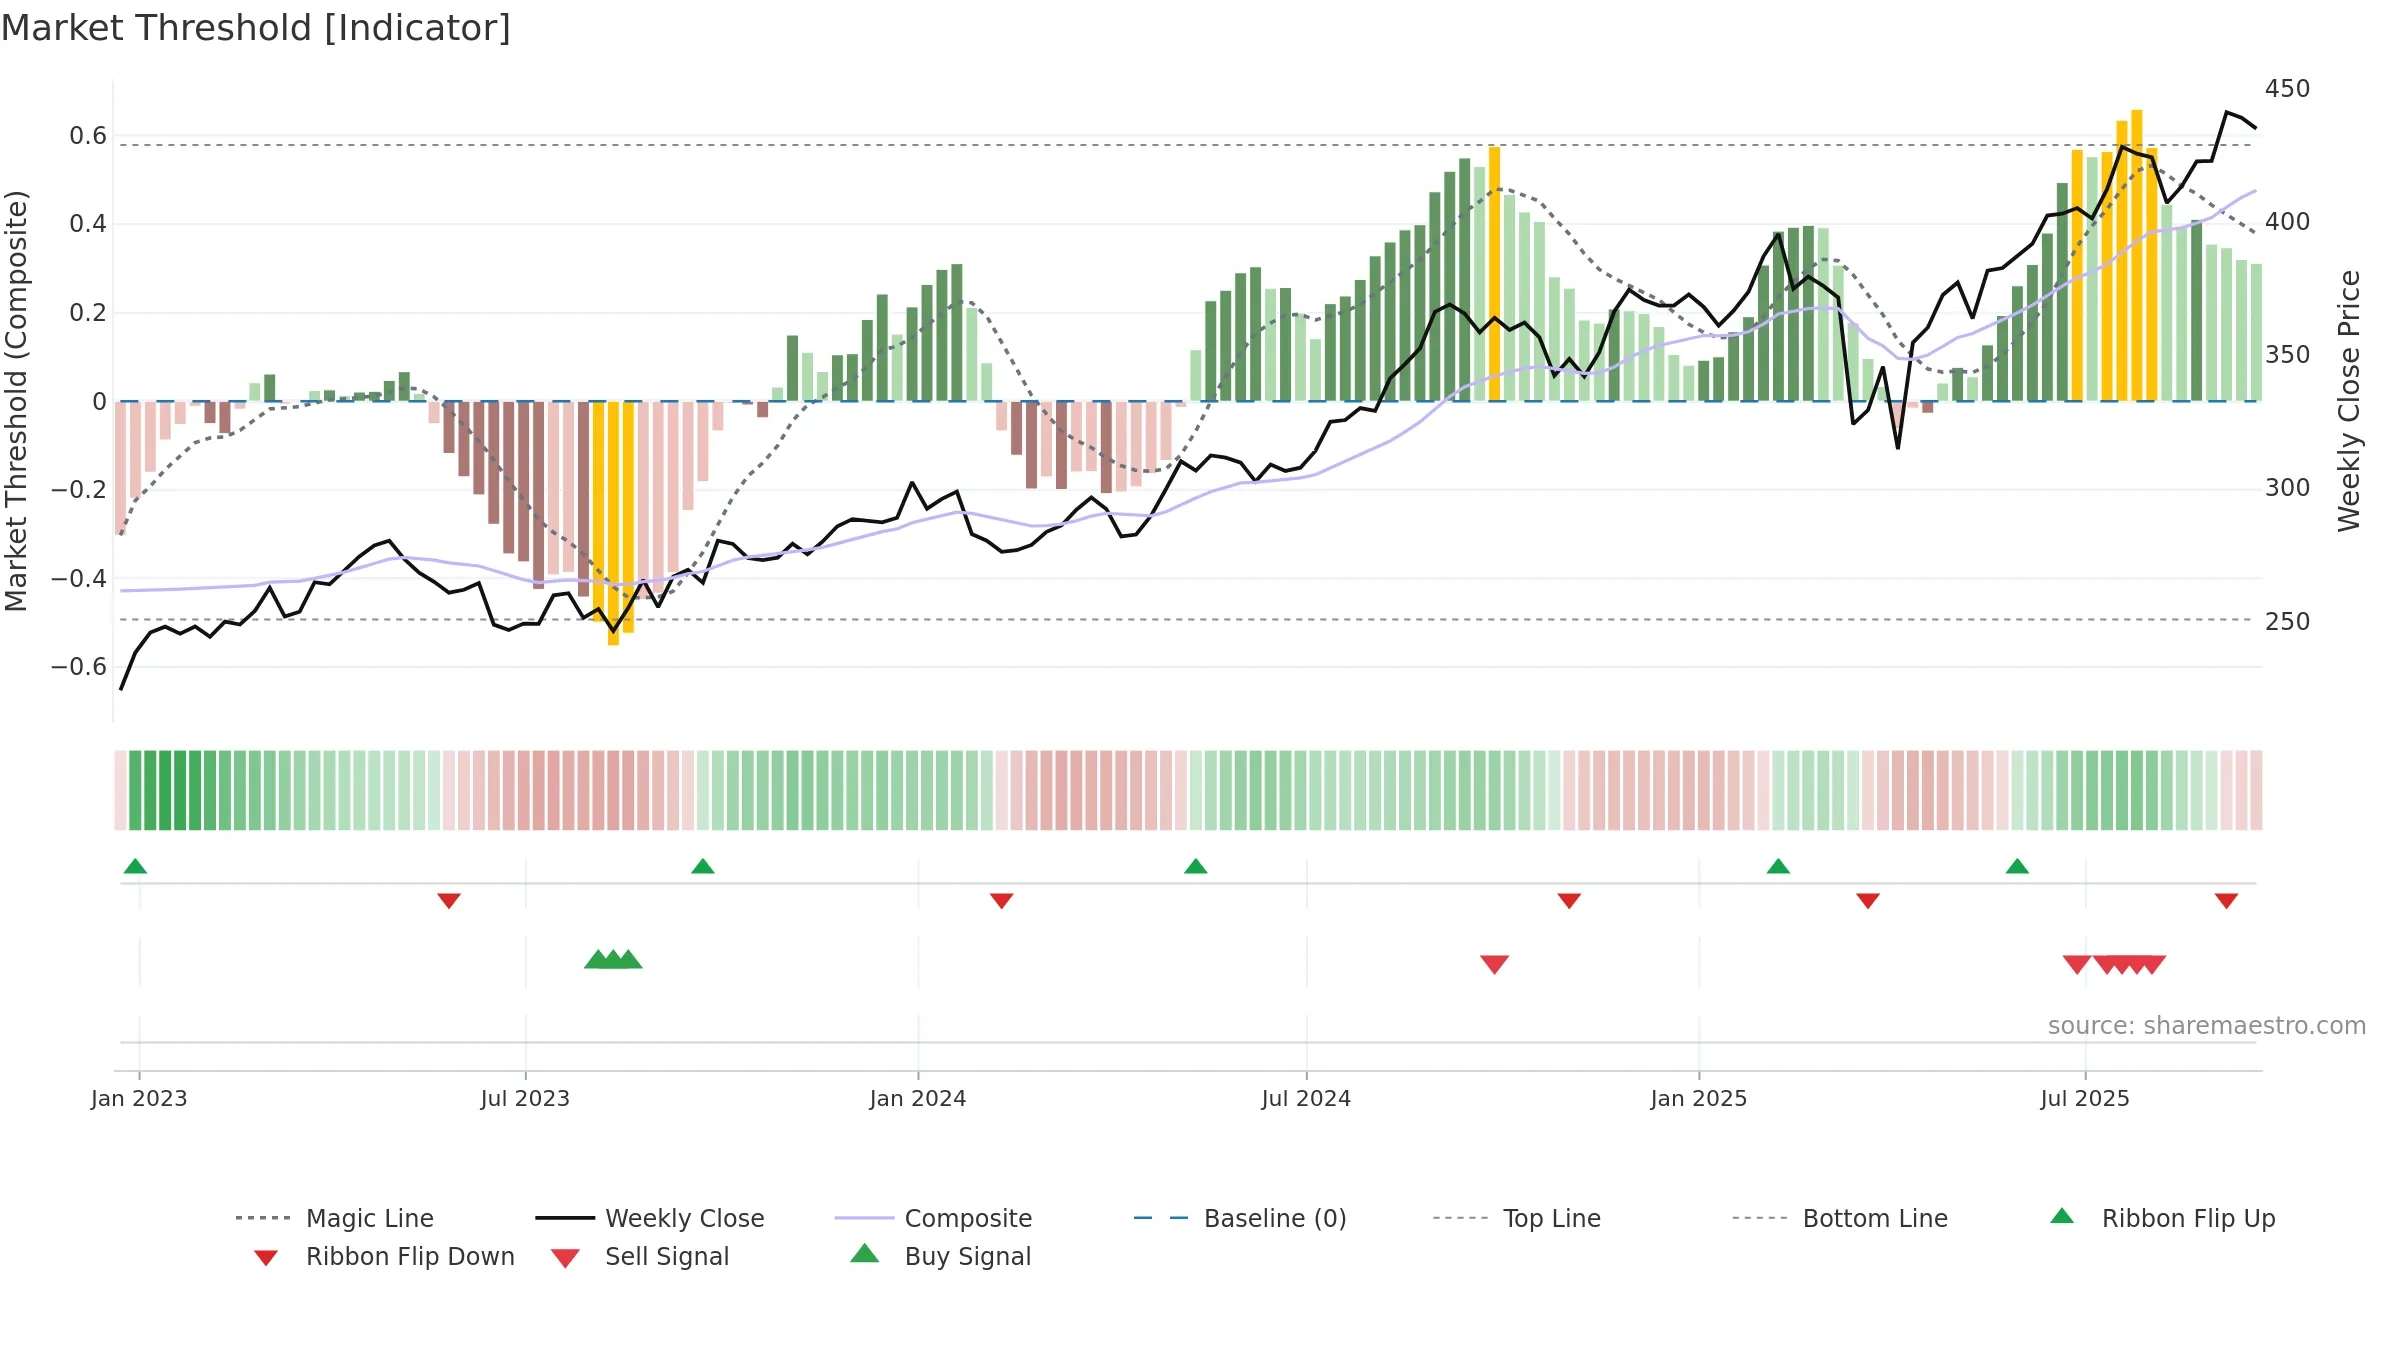Click the last red Ribbon Flip Down triangle after Jul 2025
Viewport: 2400px width, 1350px height.
coord(2226,901)
